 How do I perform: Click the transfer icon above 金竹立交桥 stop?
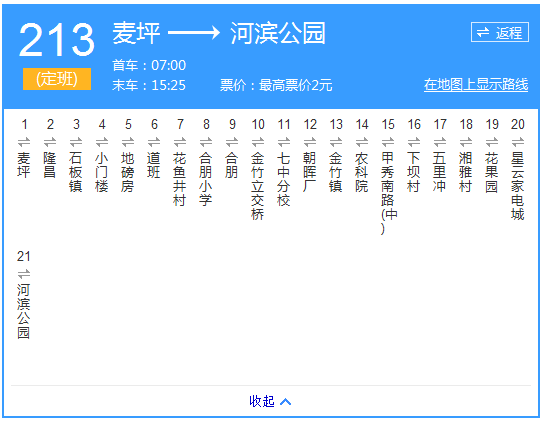(x=258, y=142)
